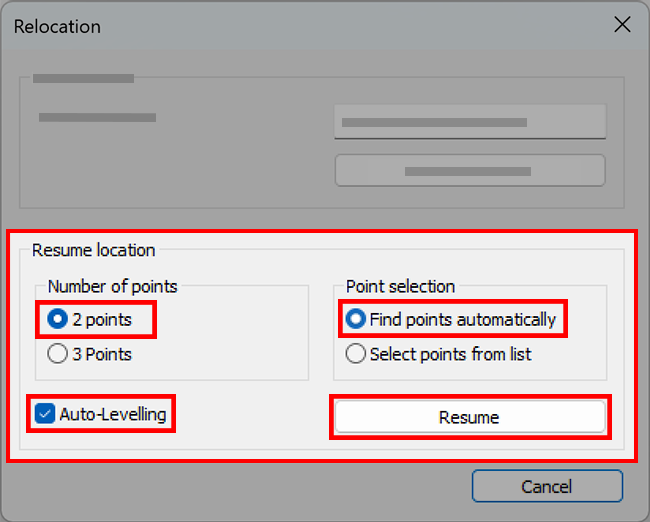Screen dimensions: 650x522
Task: Click the Cancel button
Action: tap(547, 487)
